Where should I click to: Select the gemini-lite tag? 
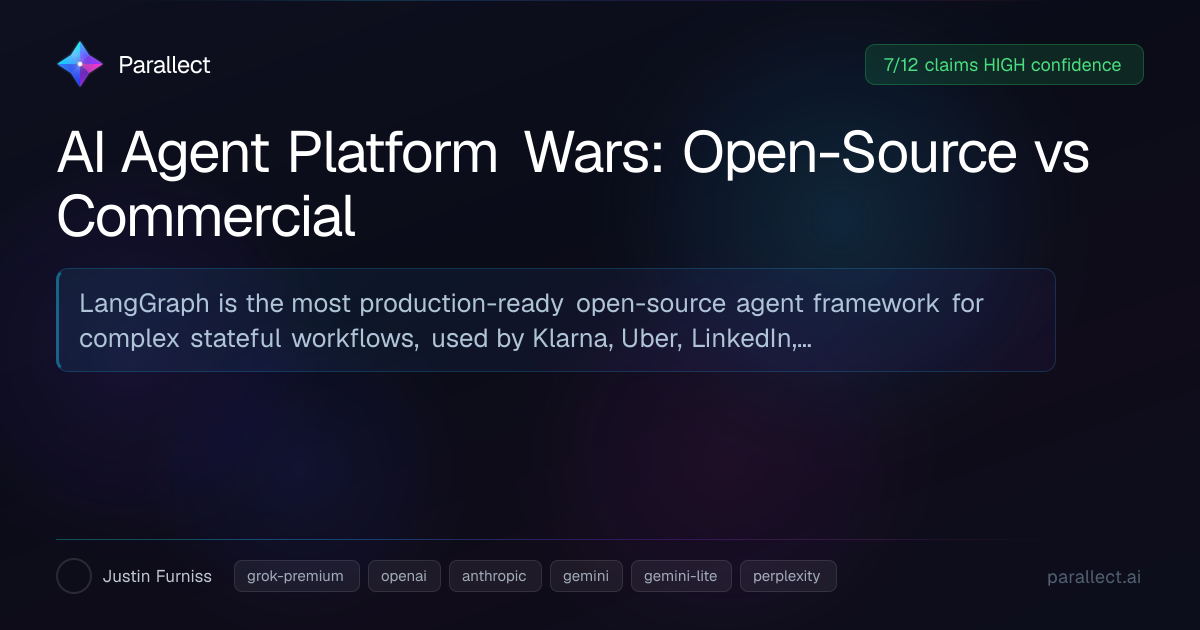click(681, 576)
